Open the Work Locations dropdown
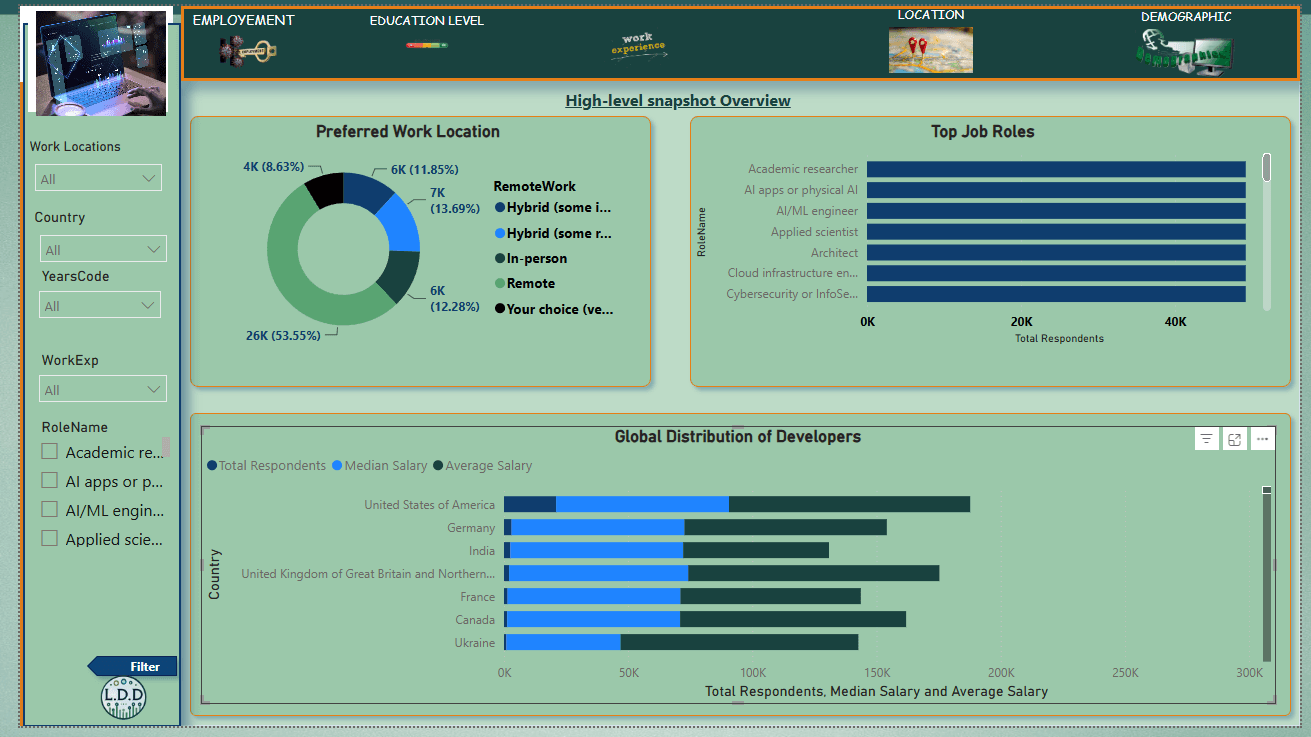 (98, 178)
